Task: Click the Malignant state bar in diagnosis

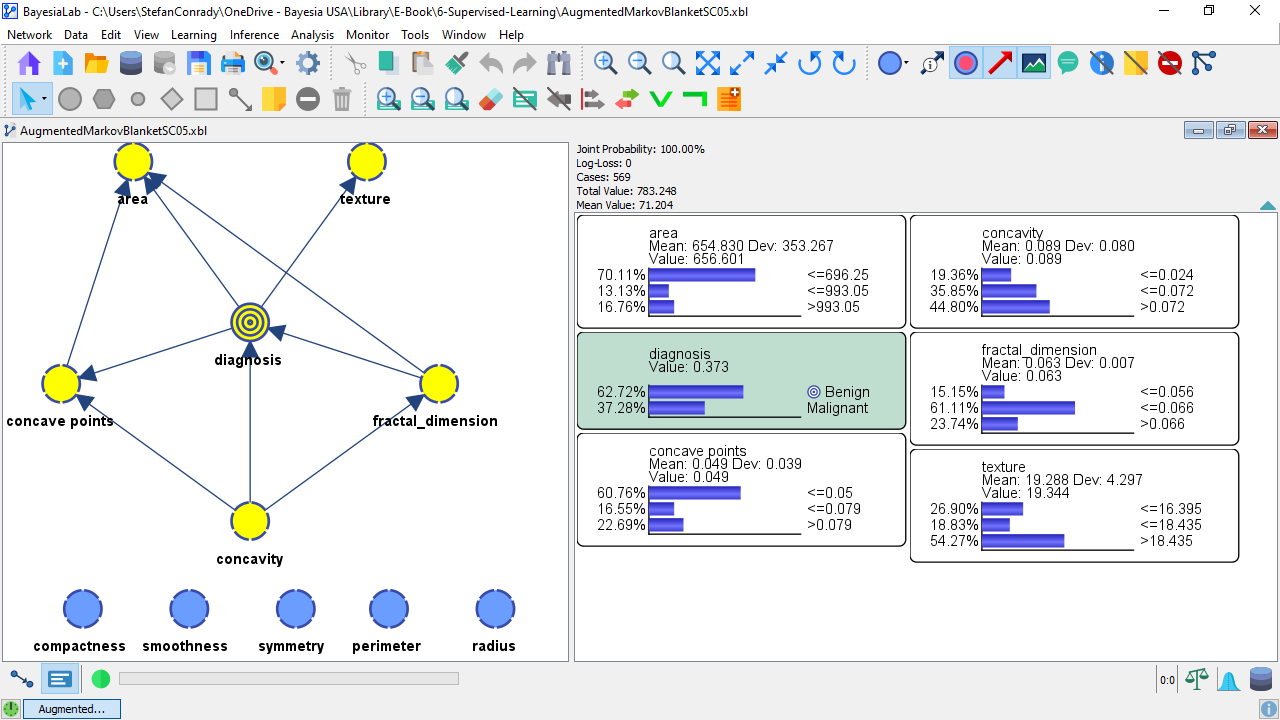Action: [677, 408]
